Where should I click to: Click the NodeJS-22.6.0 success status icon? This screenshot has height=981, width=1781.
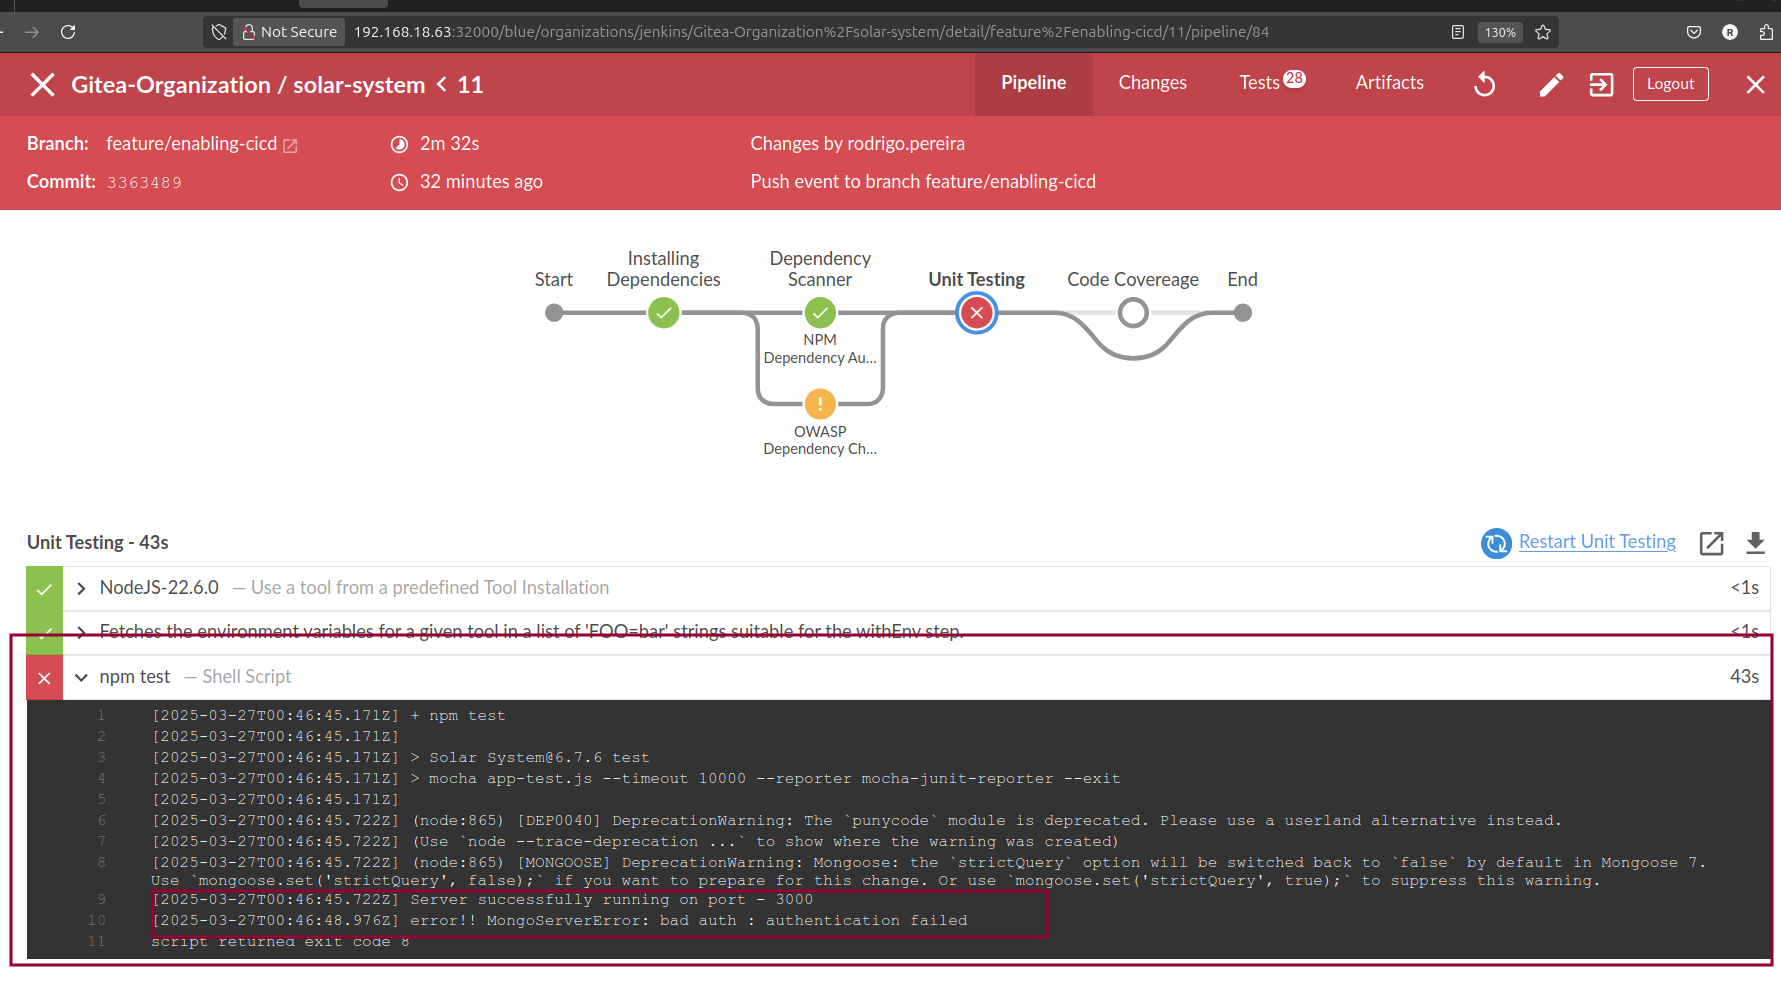[x=44, y=589]
